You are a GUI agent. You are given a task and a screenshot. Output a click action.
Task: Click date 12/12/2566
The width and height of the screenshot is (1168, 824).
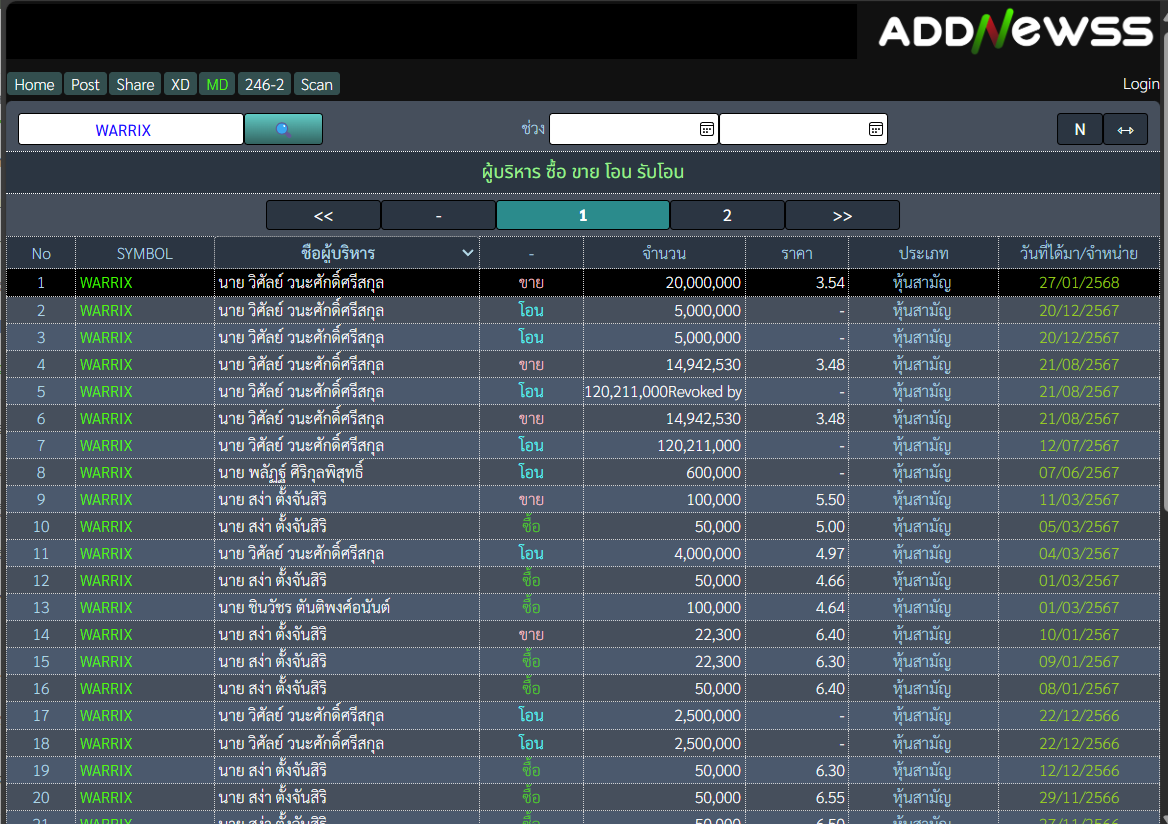click(x=1079, y=770)
